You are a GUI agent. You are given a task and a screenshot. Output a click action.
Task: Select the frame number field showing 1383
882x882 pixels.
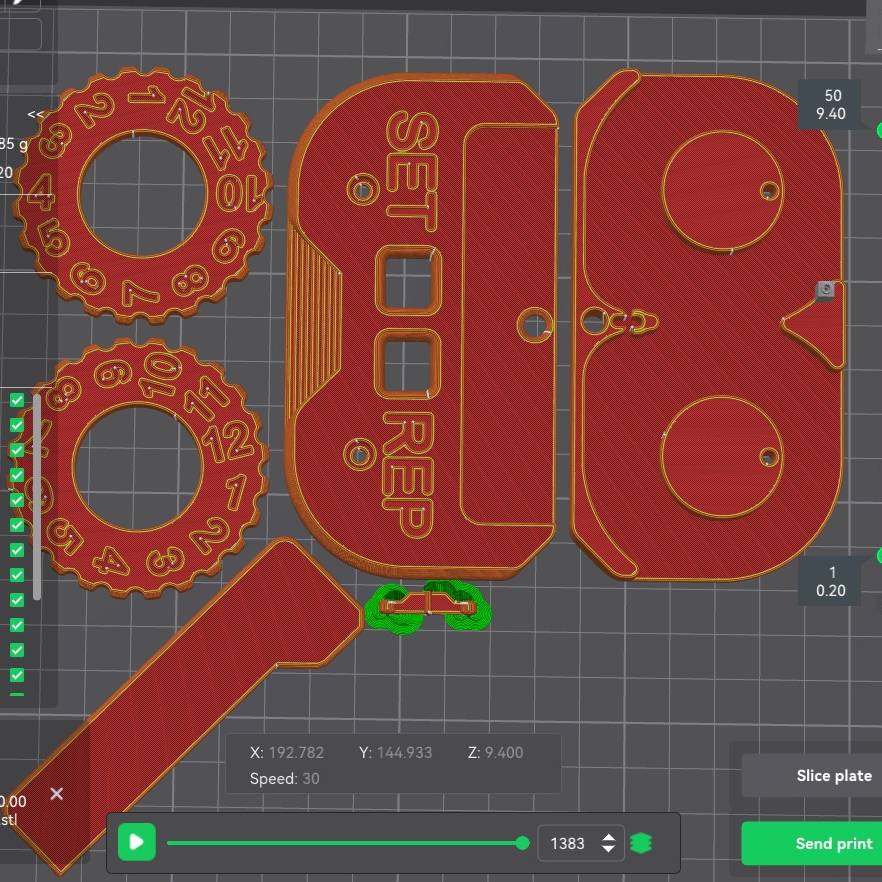(566, 843)
